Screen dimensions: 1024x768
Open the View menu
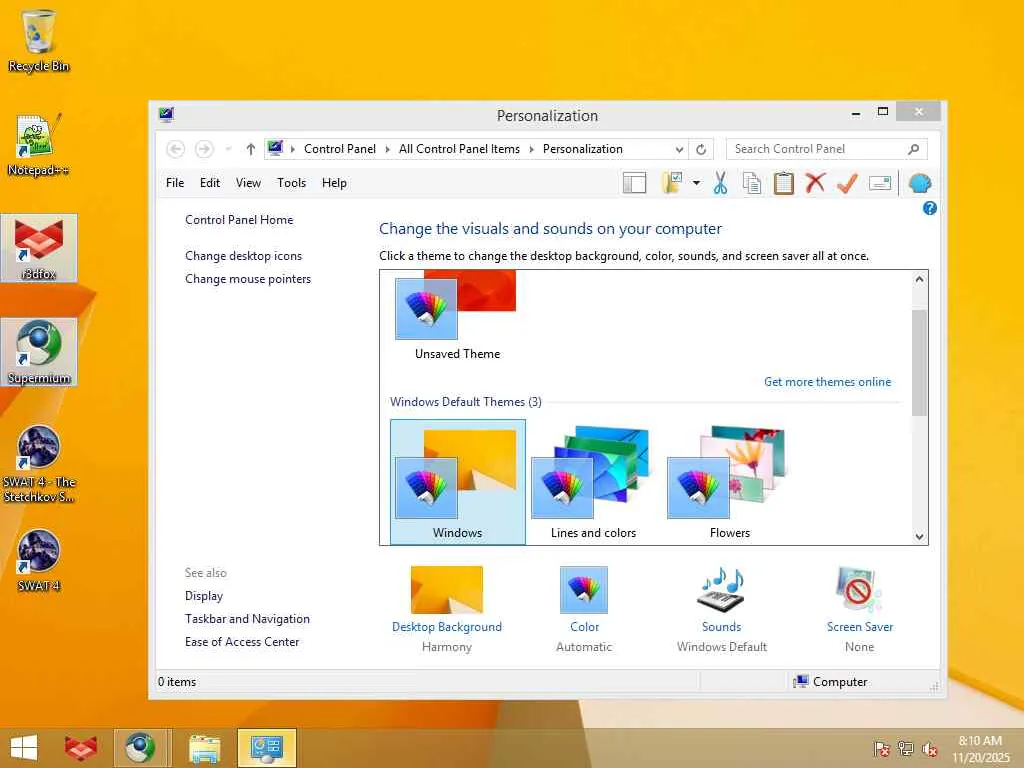click(x=248, y=183)
